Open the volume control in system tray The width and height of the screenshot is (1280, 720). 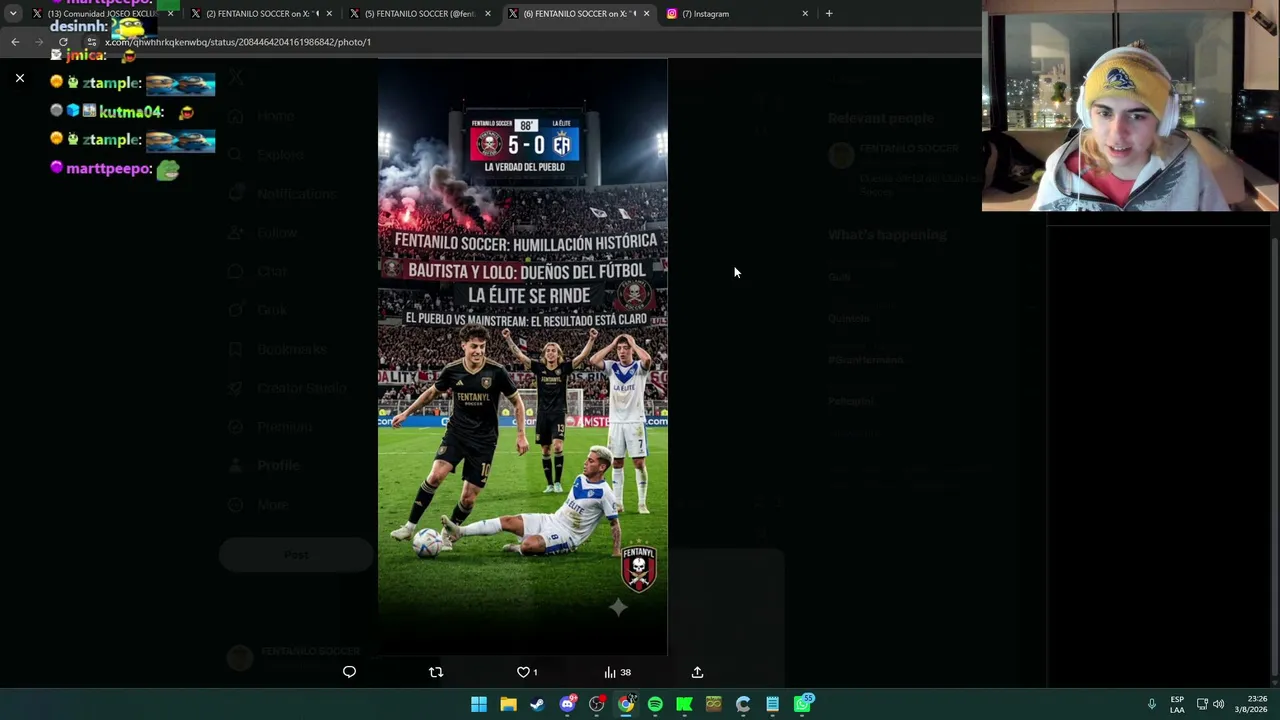[x=1218, y=704]
